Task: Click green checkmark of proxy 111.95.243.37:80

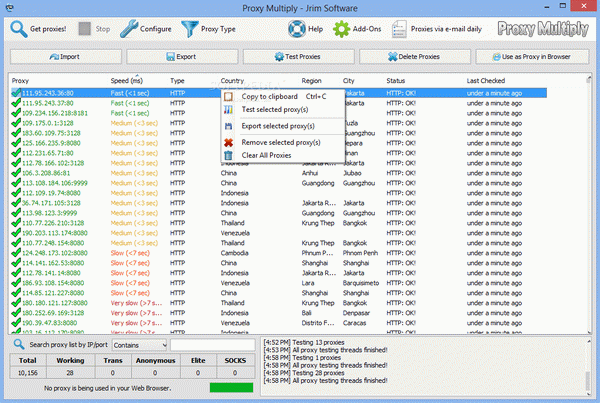Action: pyautogui.click(x=16, y=103)
